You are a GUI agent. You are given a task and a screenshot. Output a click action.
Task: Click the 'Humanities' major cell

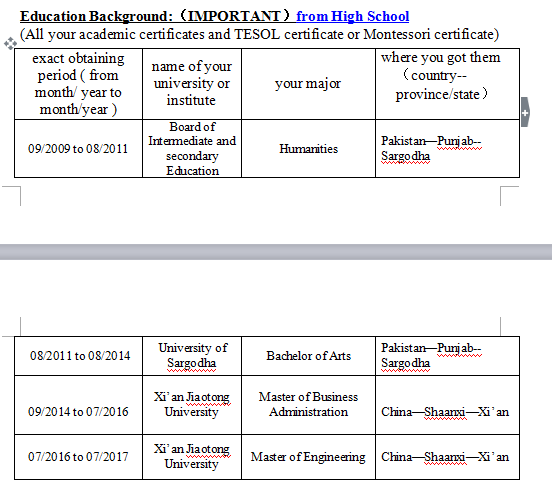point(308,149)
